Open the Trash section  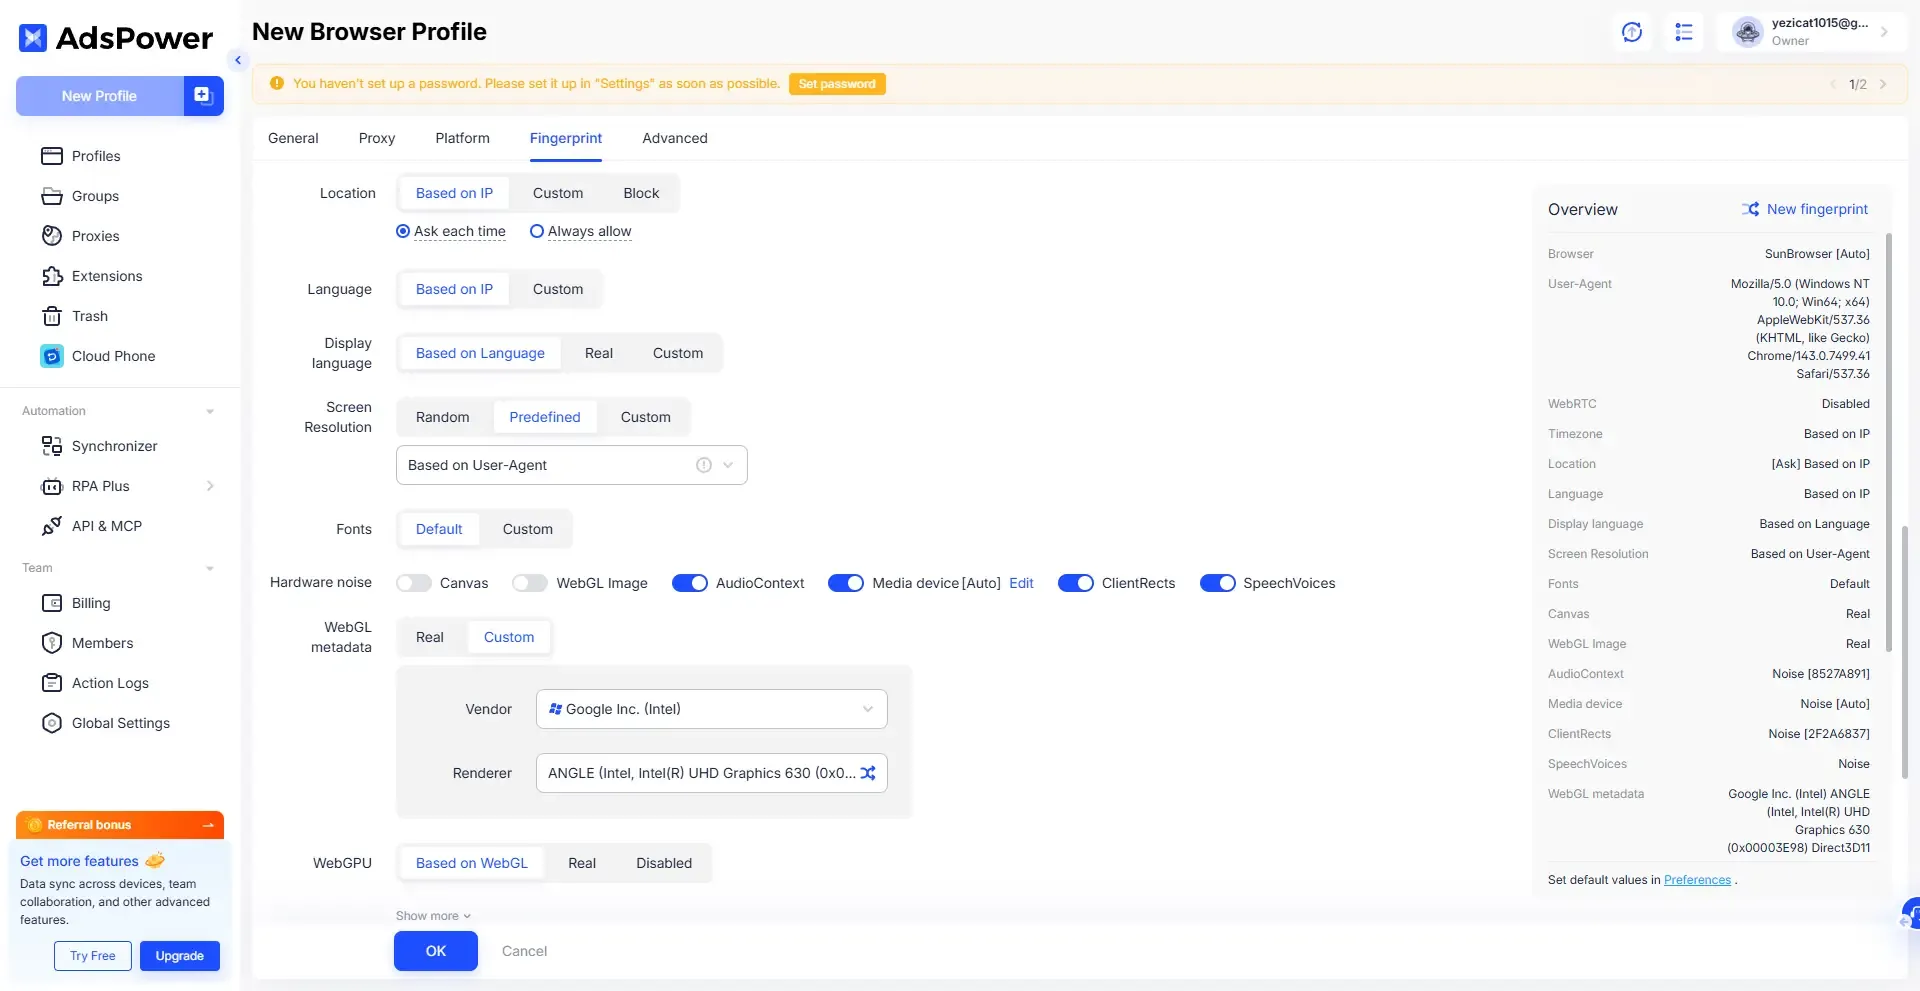point(88,316)
